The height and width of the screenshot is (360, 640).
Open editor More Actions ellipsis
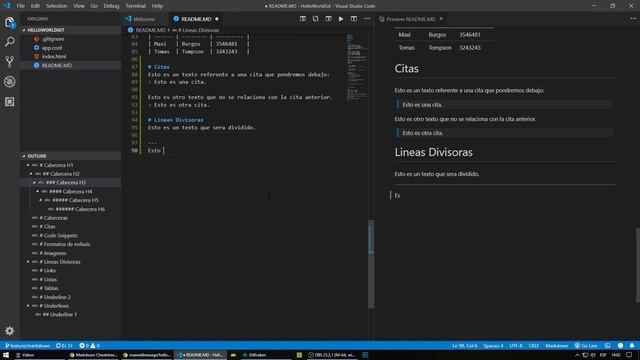point(367,19)
